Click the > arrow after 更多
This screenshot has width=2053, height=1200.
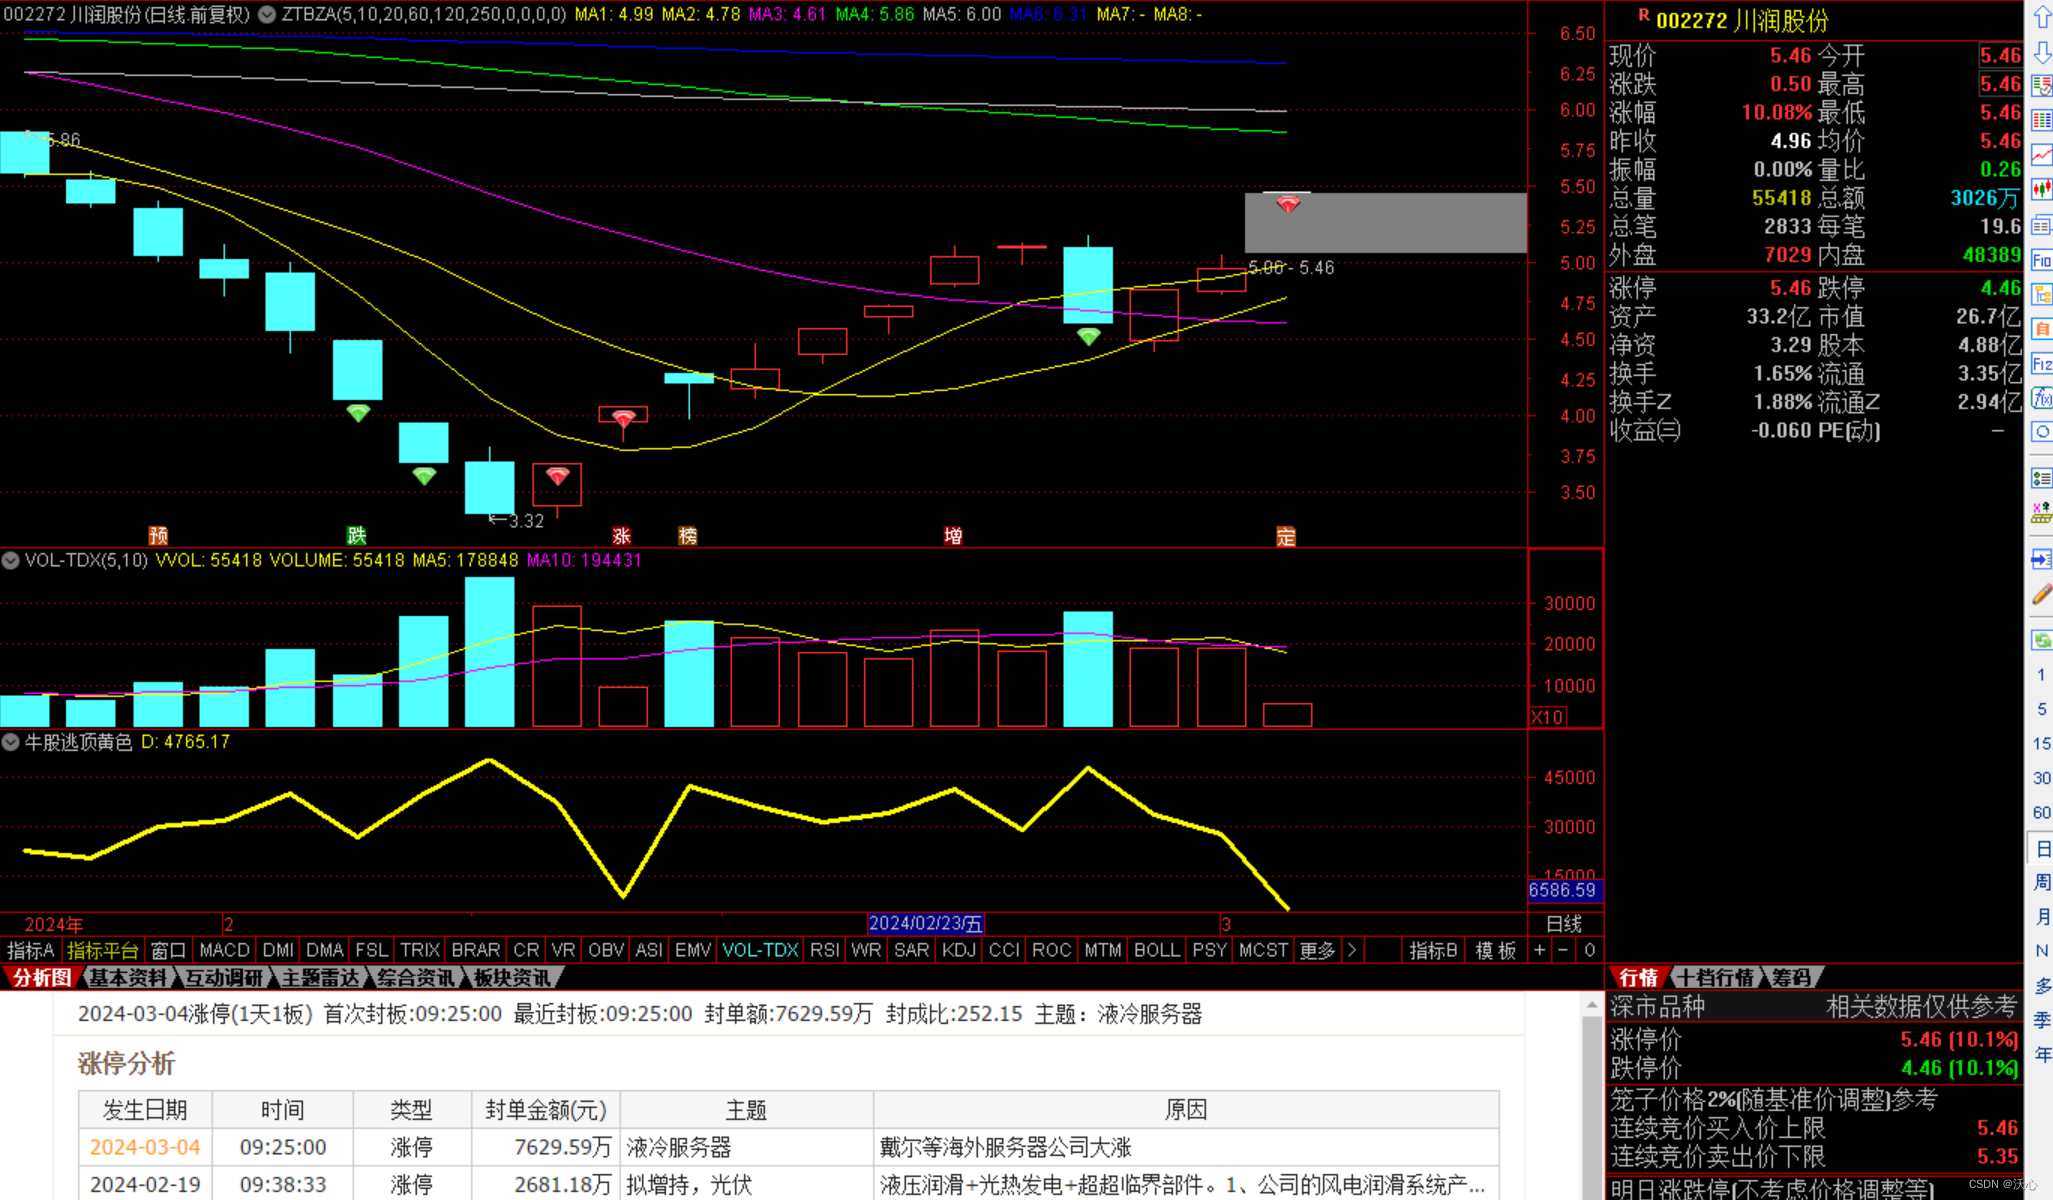[x=1352, y=950]
